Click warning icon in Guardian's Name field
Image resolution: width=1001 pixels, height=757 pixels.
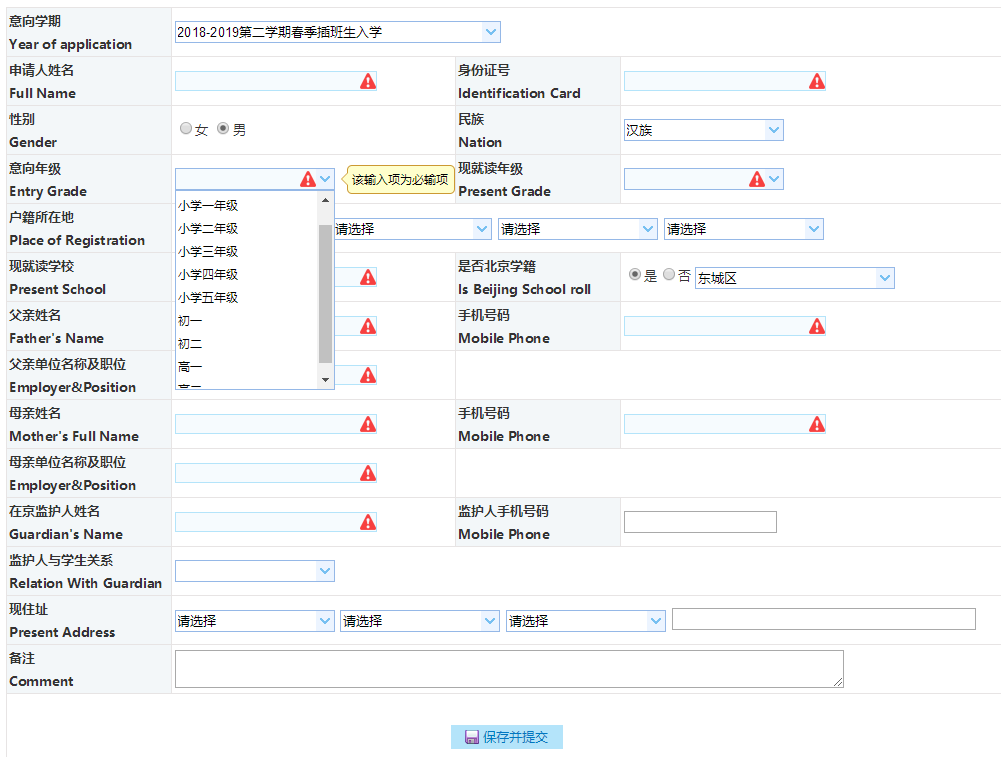click(x=368, y=522)
